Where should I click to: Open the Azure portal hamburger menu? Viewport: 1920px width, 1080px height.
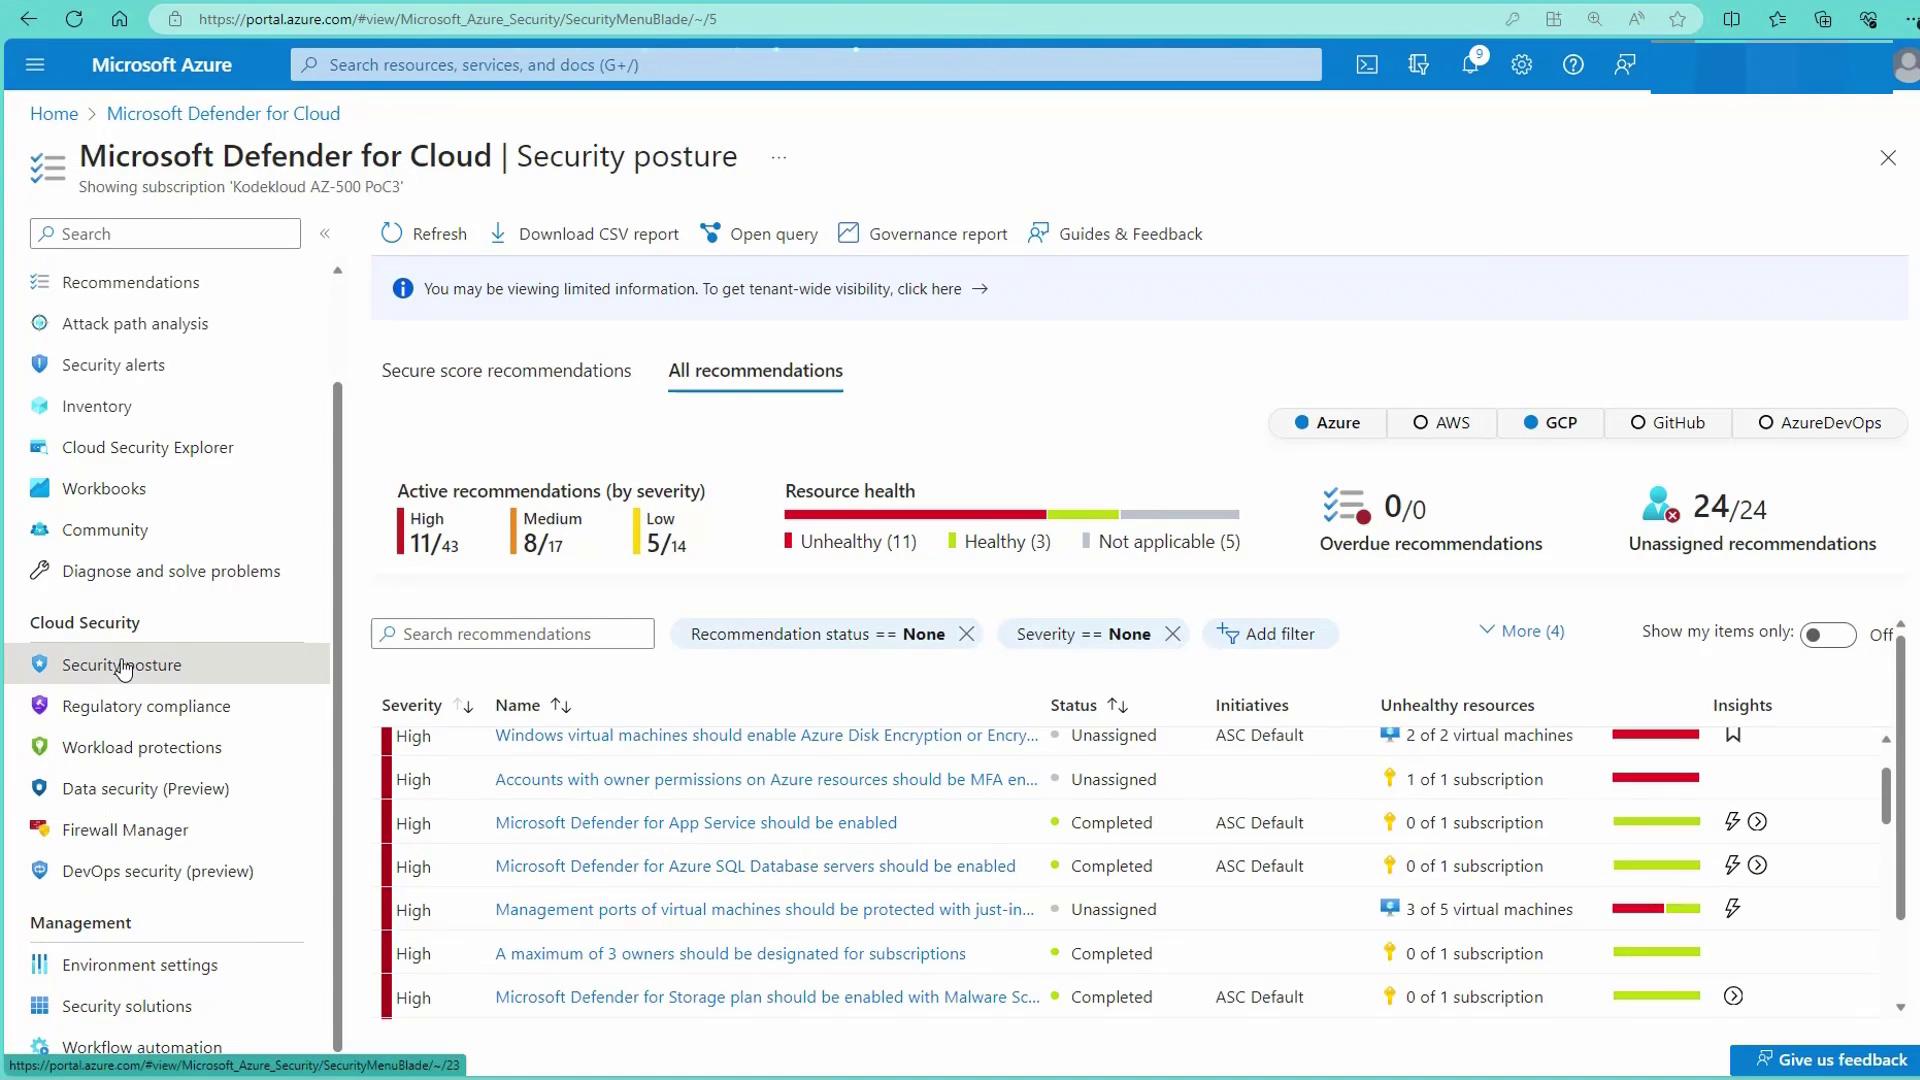click(x=35, y=65)
